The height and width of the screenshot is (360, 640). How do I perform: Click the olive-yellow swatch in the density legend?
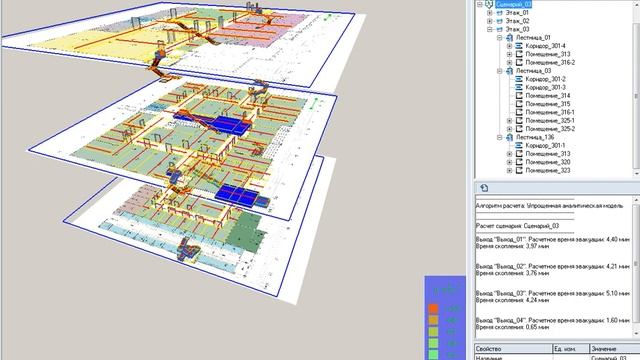point(433,332)
